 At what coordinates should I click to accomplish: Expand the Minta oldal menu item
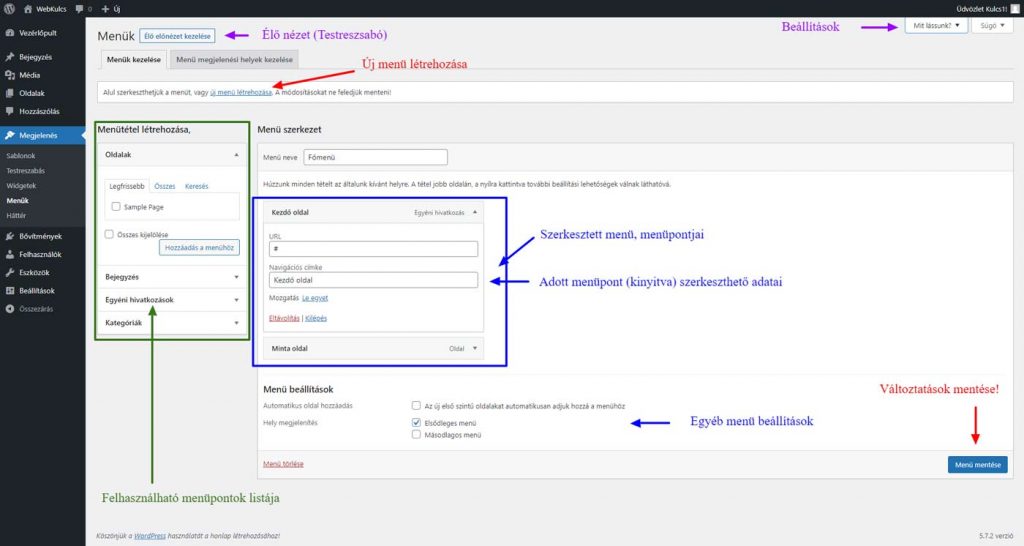tap(475, 349)
